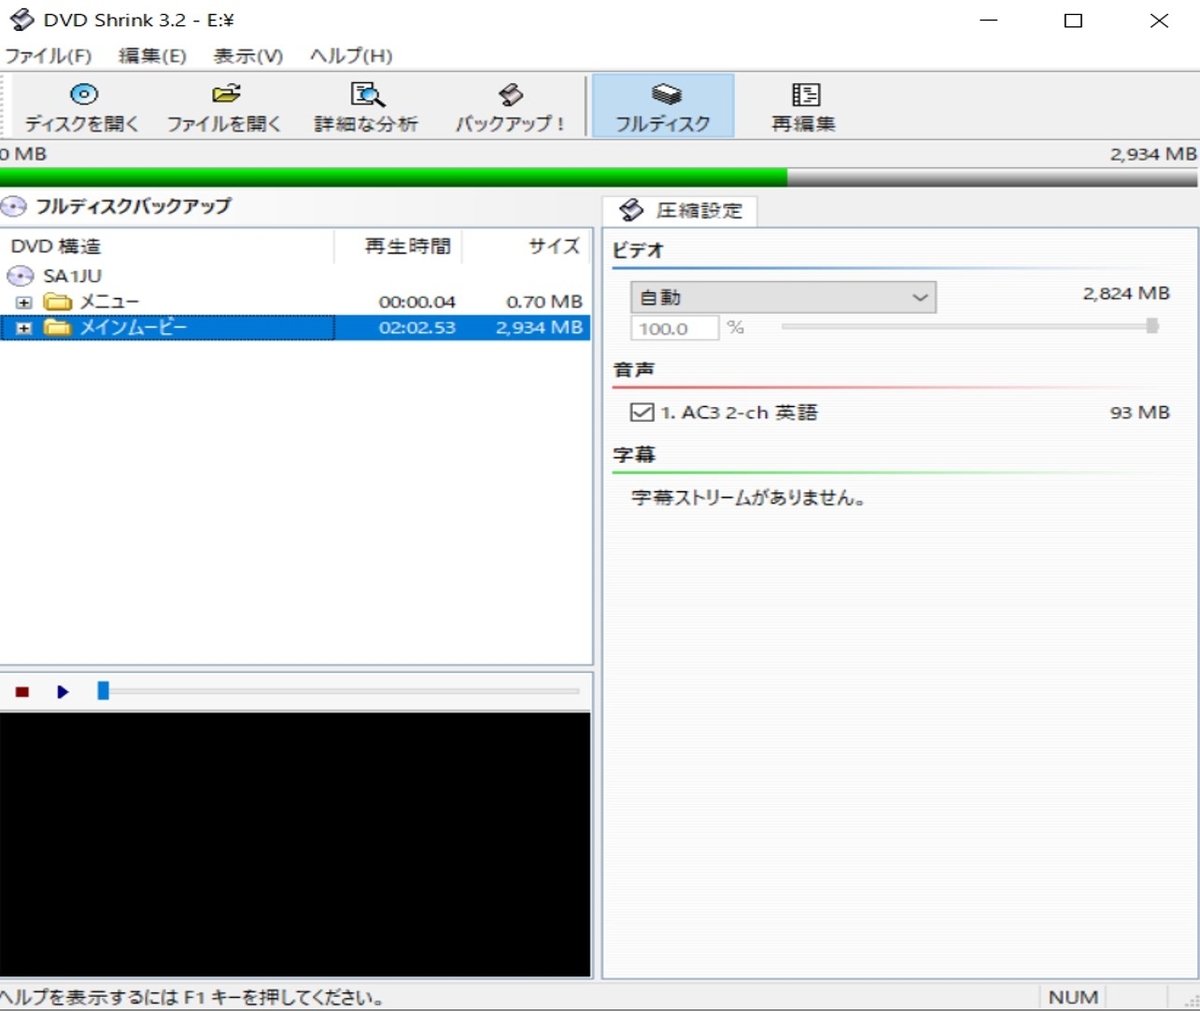Click the 93 MB audio size value
This screenshot has height=1011, width=1200.
point(1140,412)
